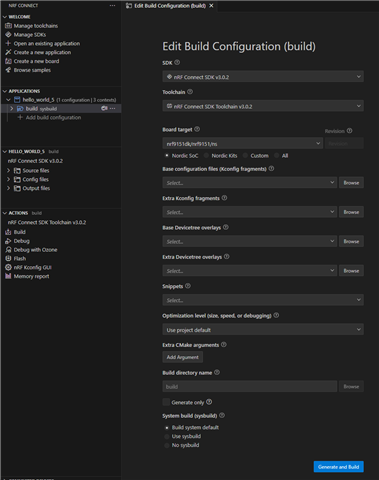Click the Browse samples icon
379x480 pixels.
(x=8, y=70)
